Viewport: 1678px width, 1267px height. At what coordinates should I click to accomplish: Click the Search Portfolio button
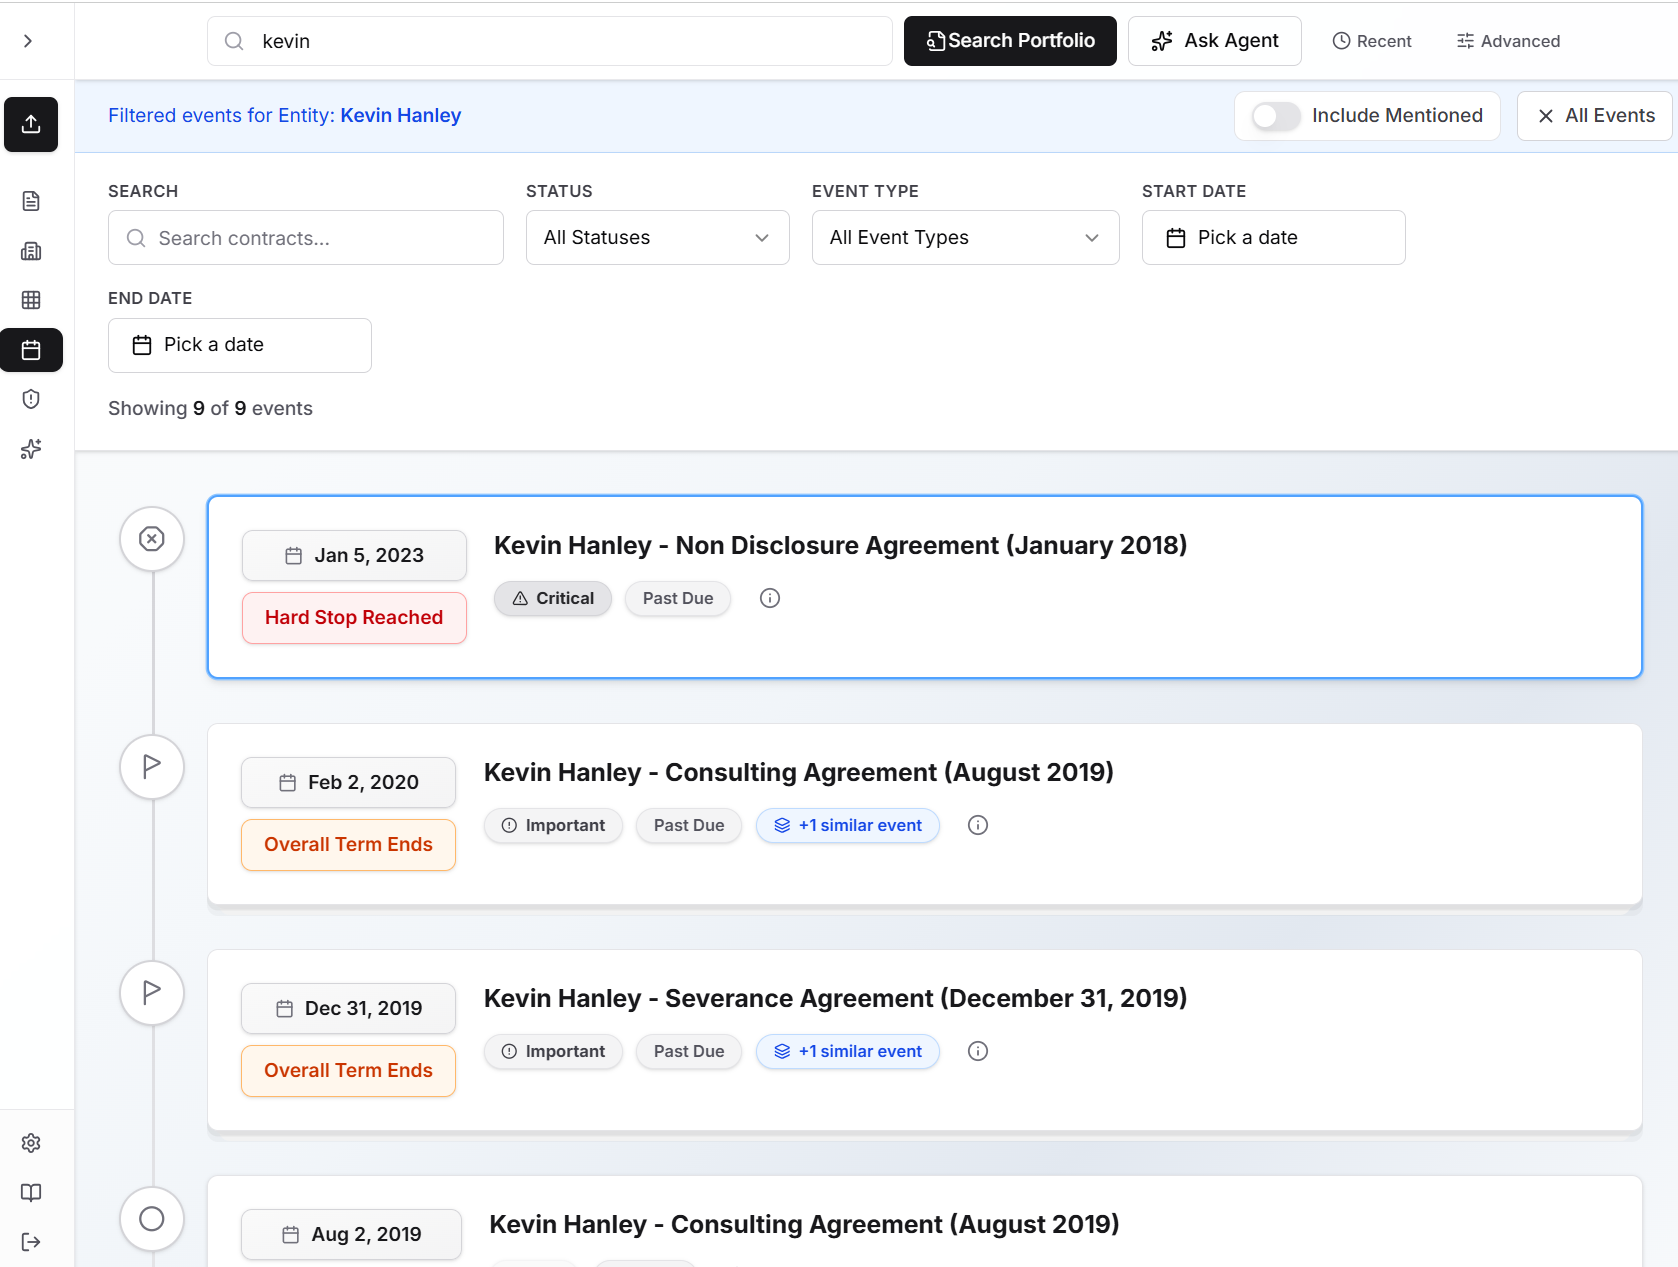1010,41
